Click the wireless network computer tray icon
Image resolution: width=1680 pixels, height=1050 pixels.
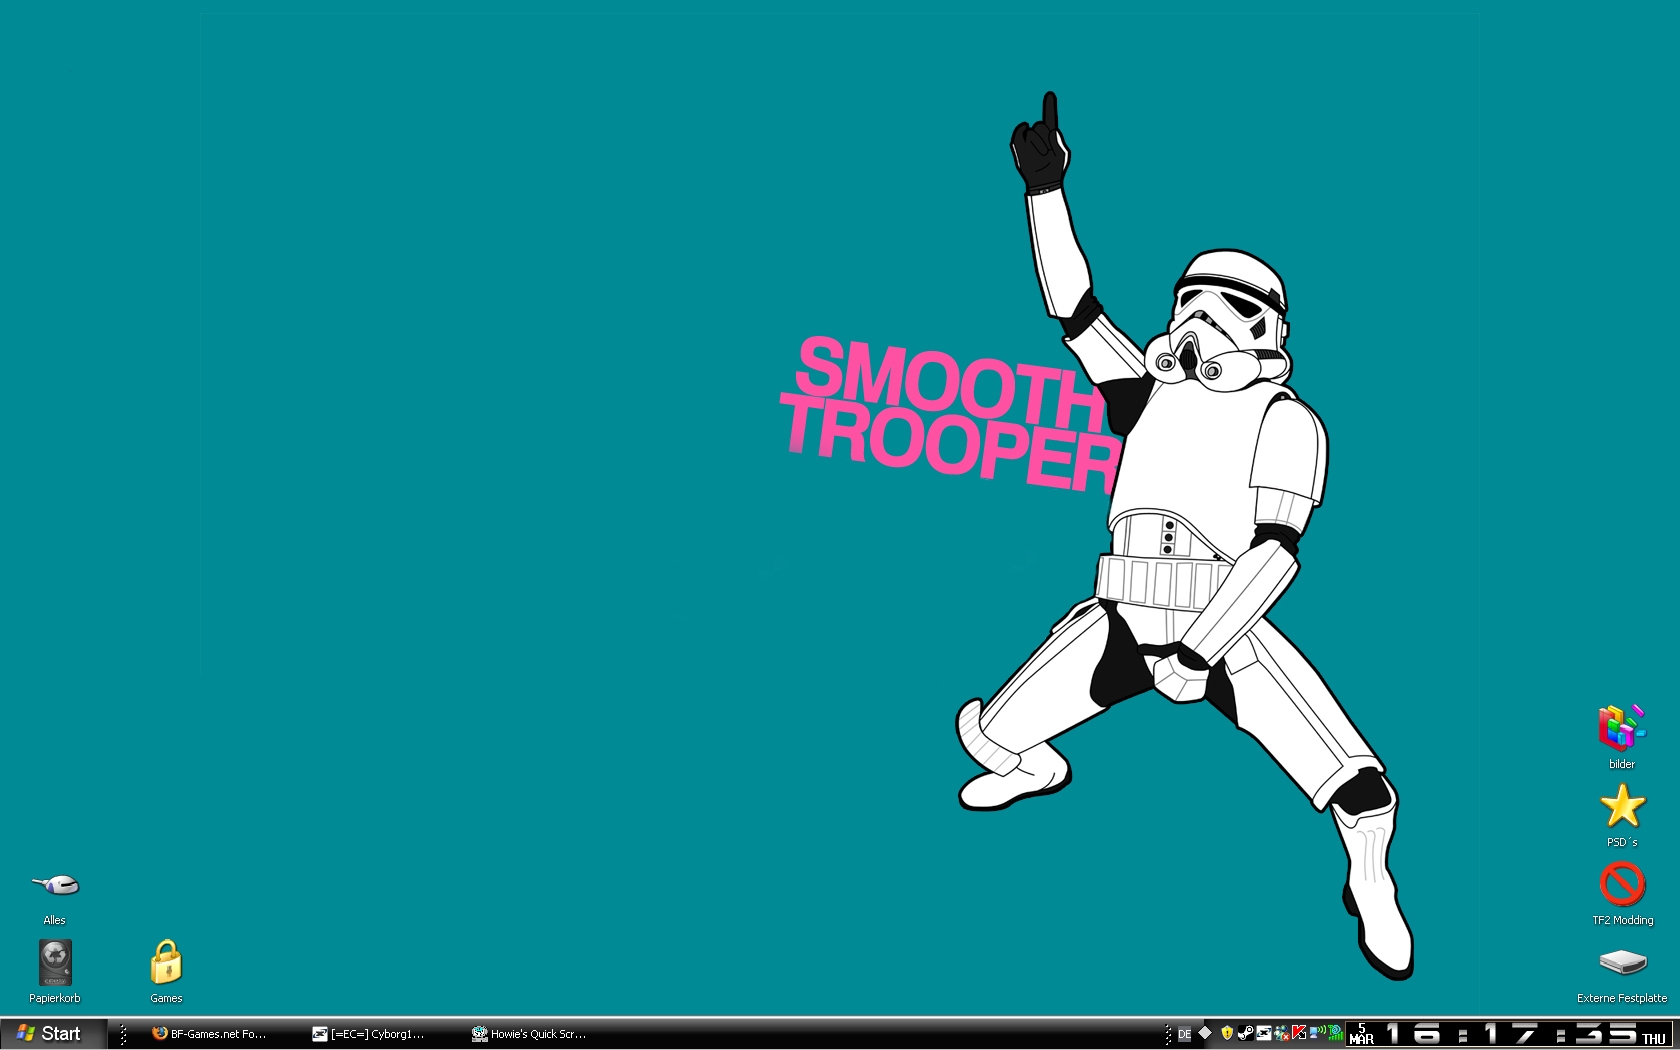tap(1317, 1033)
